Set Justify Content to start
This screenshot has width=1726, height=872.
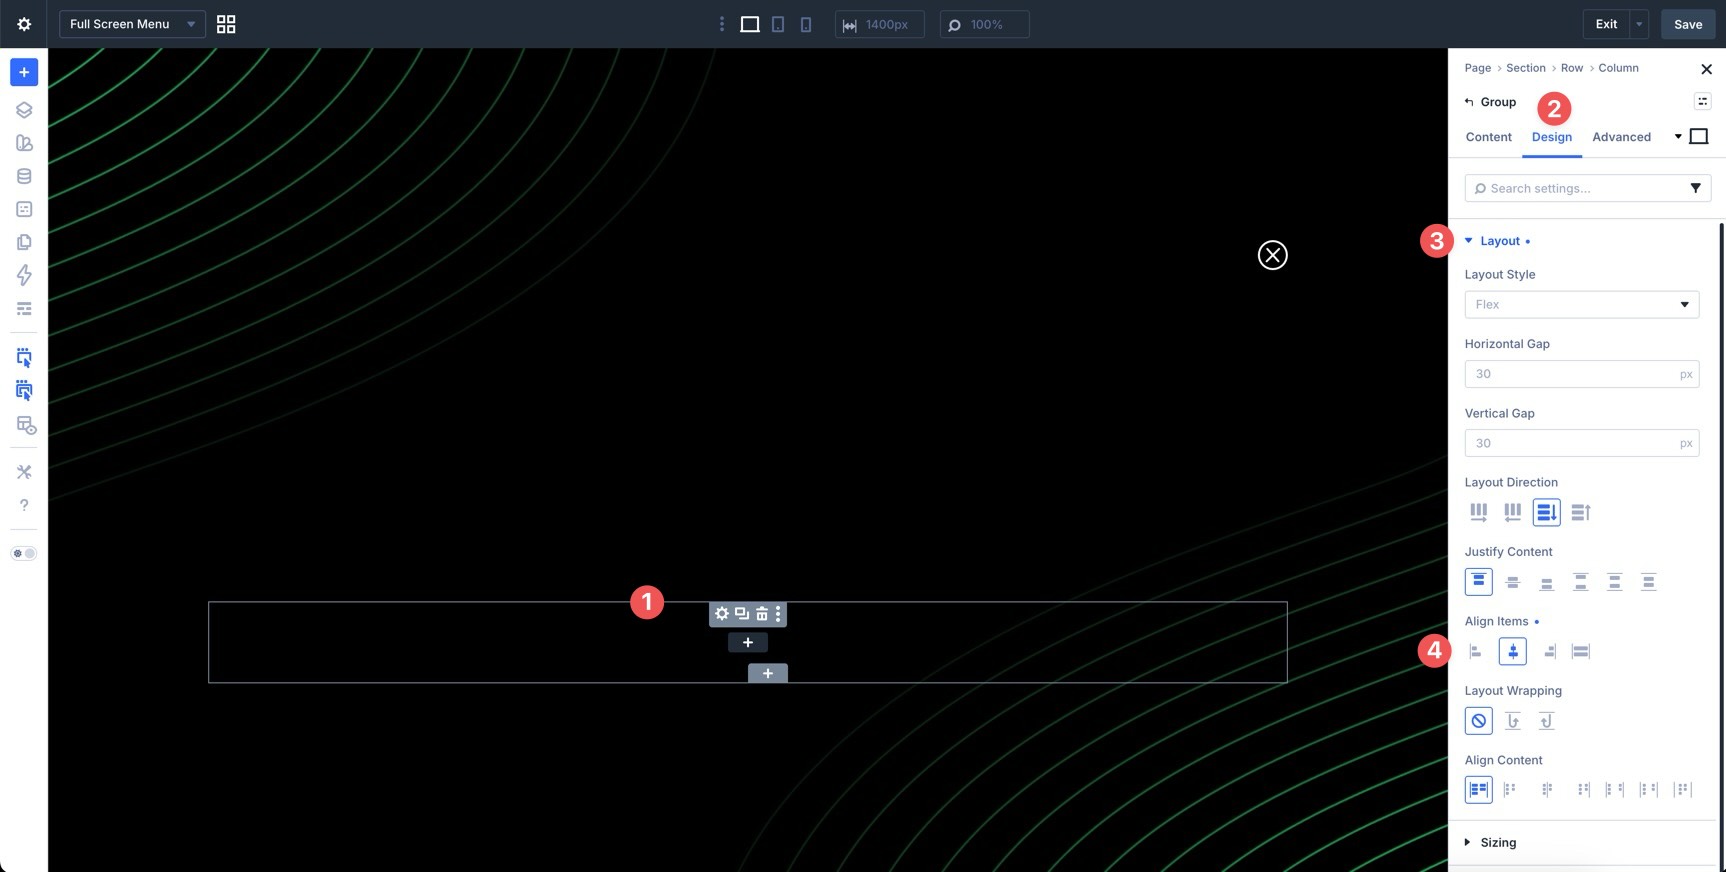1479,581
